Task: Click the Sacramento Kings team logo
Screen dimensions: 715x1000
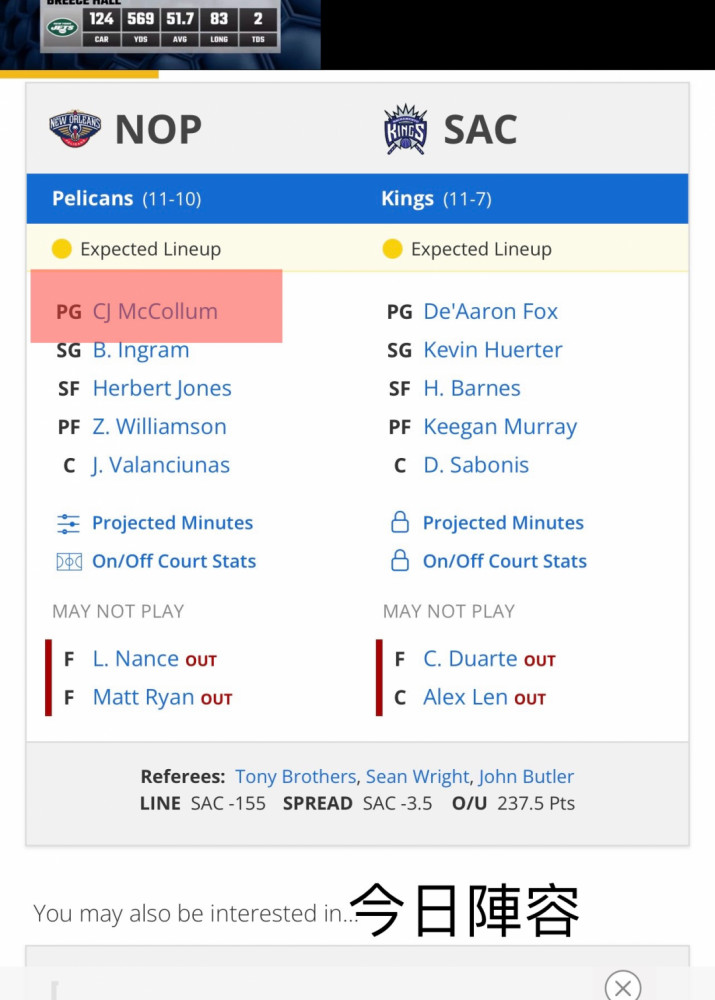Action: [405, 129]
